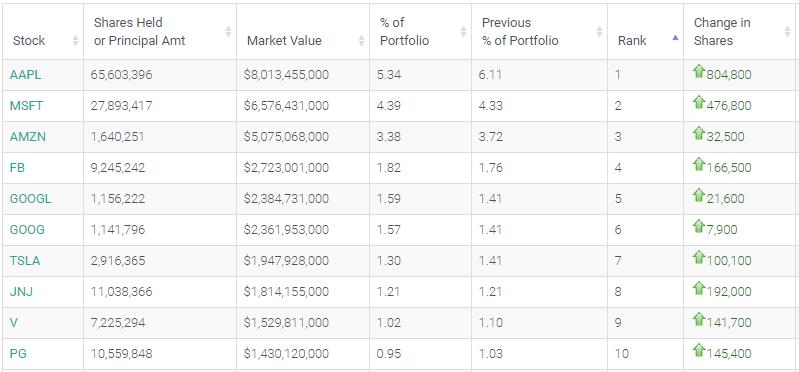
Task: Visit the TSLA ticker link
Action: coord(25,261)
